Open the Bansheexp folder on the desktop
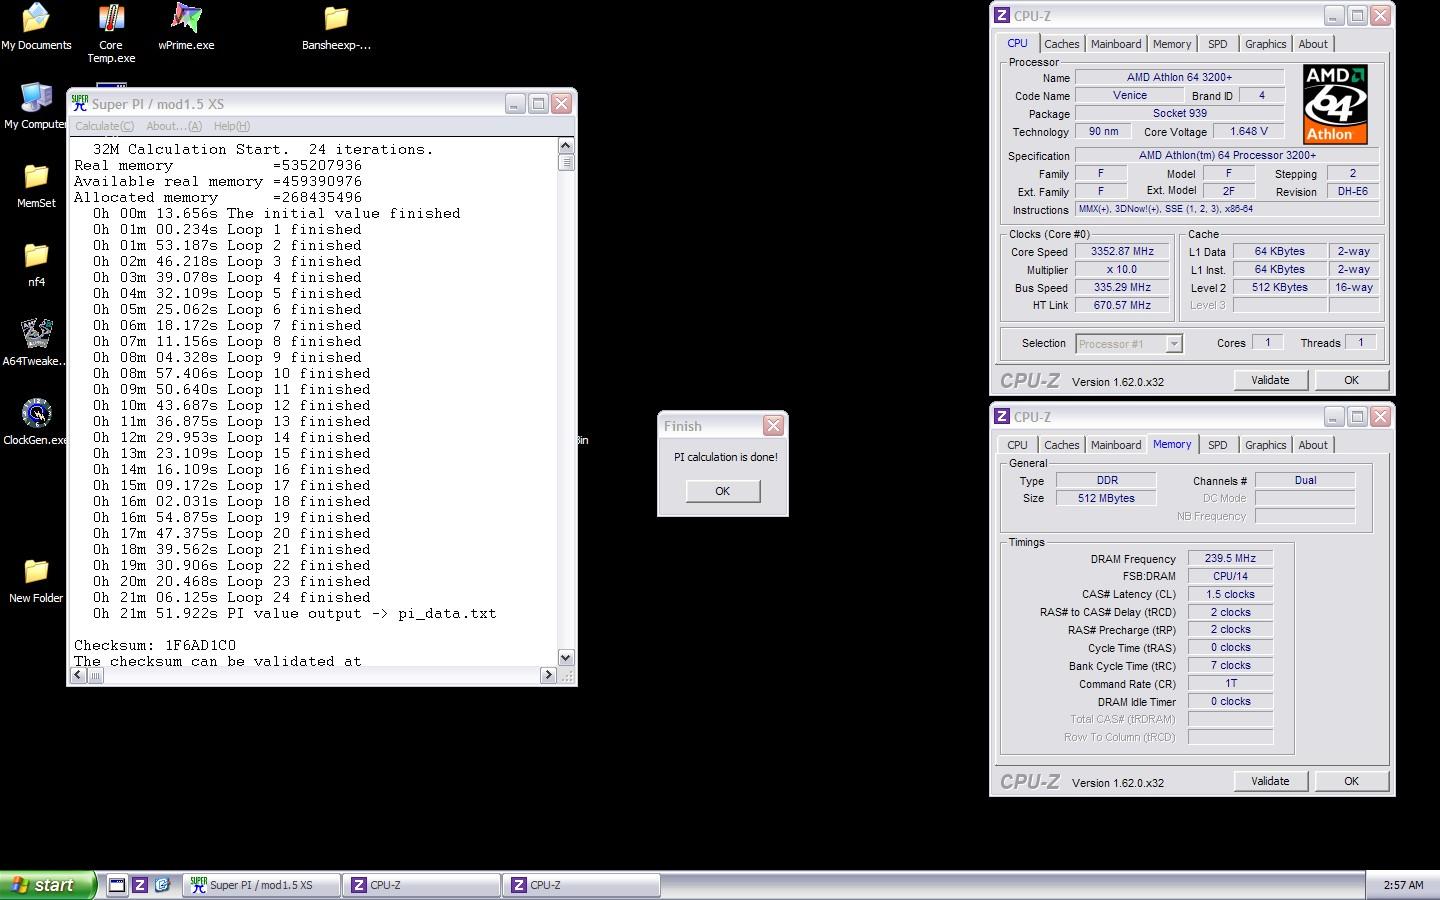The image size is (1440, 900). click(x=336, y=27)
